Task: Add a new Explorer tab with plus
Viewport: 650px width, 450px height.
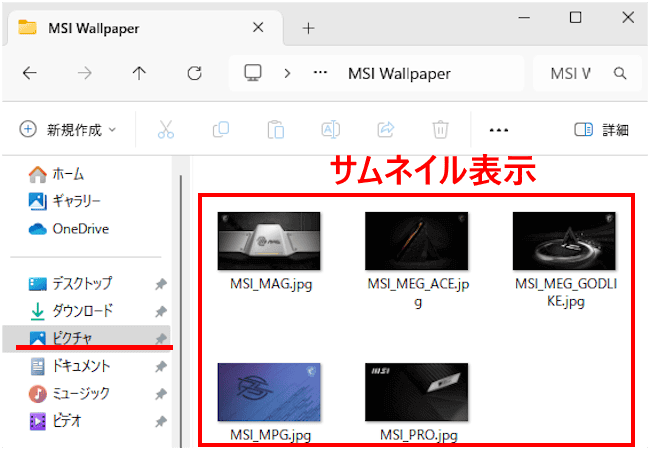Action: coord(308,28)
